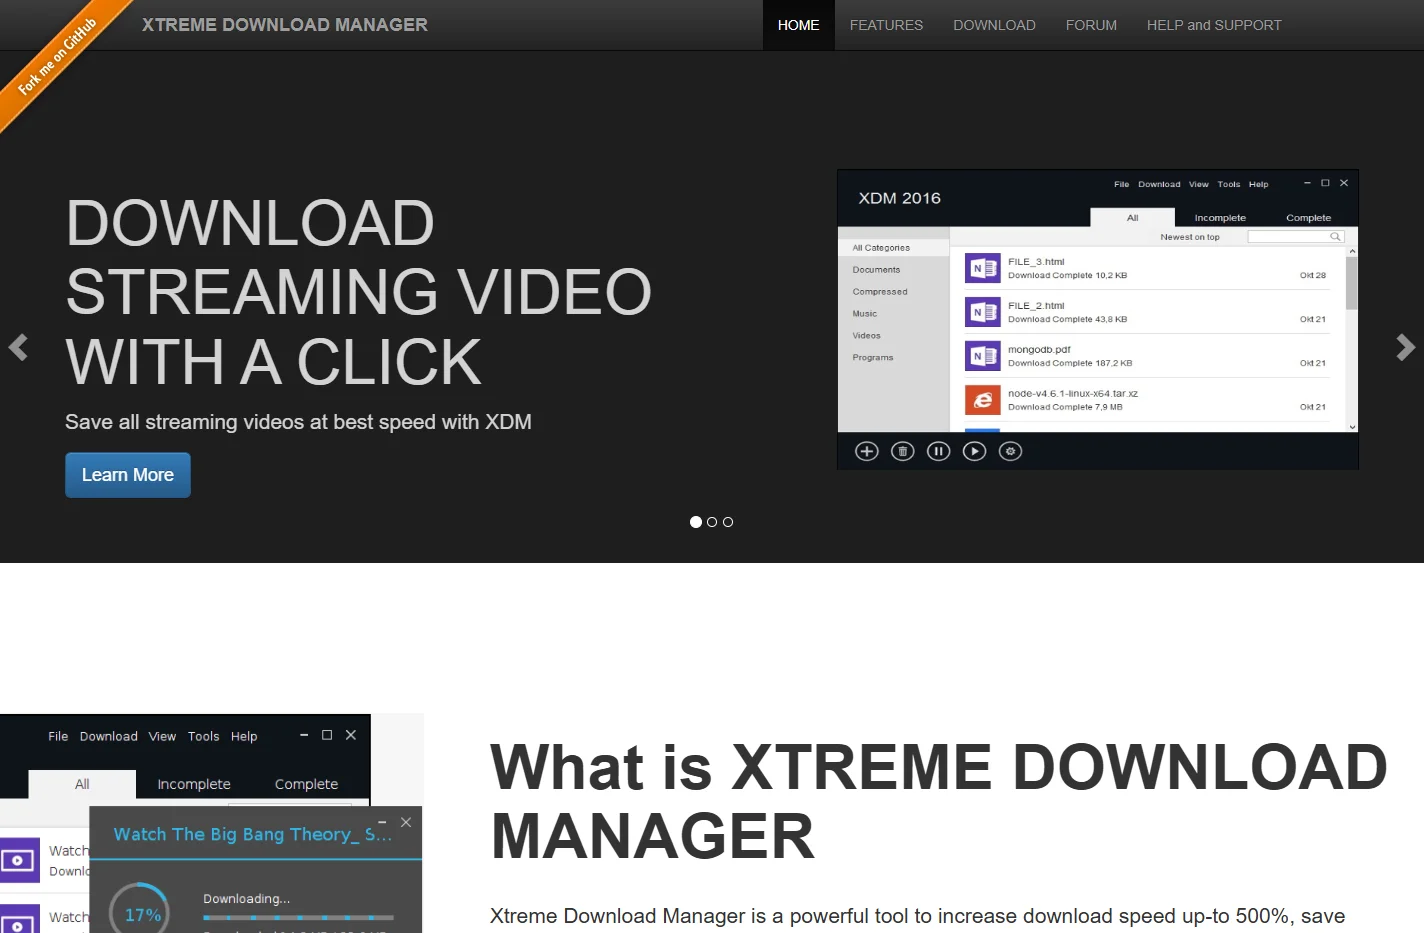
Task: Click the maximize icon in lower XDM image
Action: [327, 735]
